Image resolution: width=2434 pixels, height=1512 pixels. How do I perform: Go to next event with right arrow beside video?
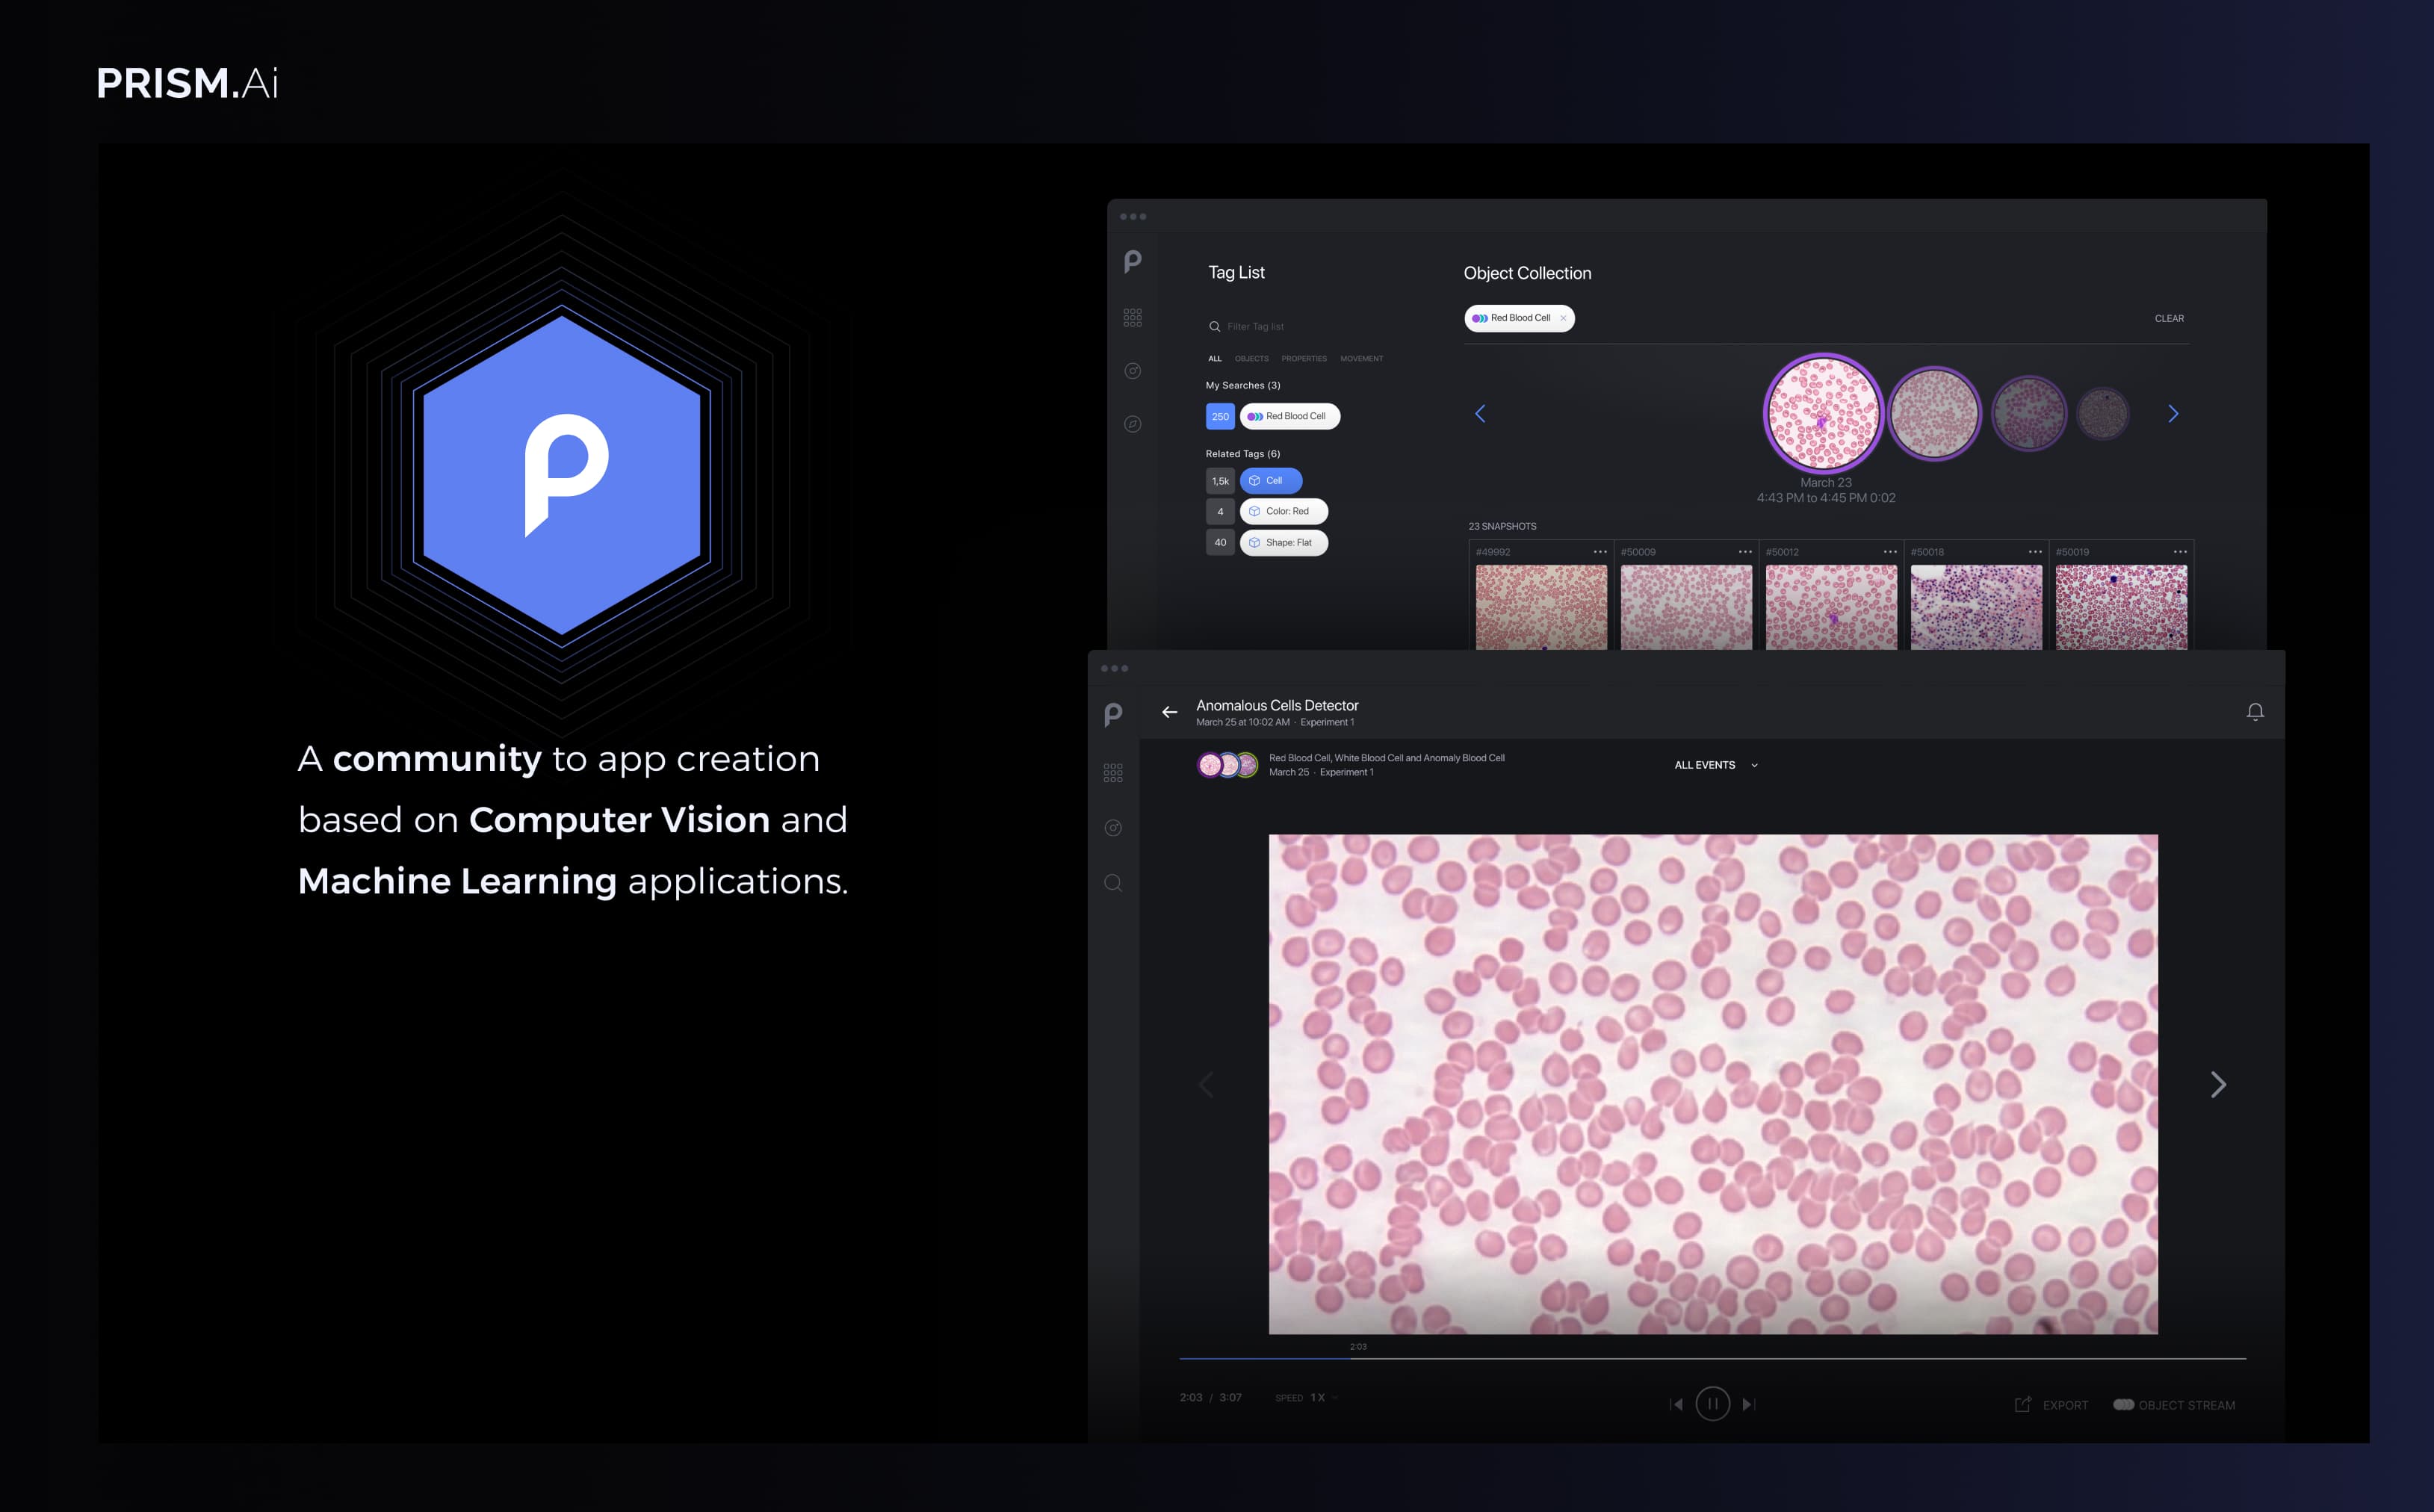click(2218, 1085)
